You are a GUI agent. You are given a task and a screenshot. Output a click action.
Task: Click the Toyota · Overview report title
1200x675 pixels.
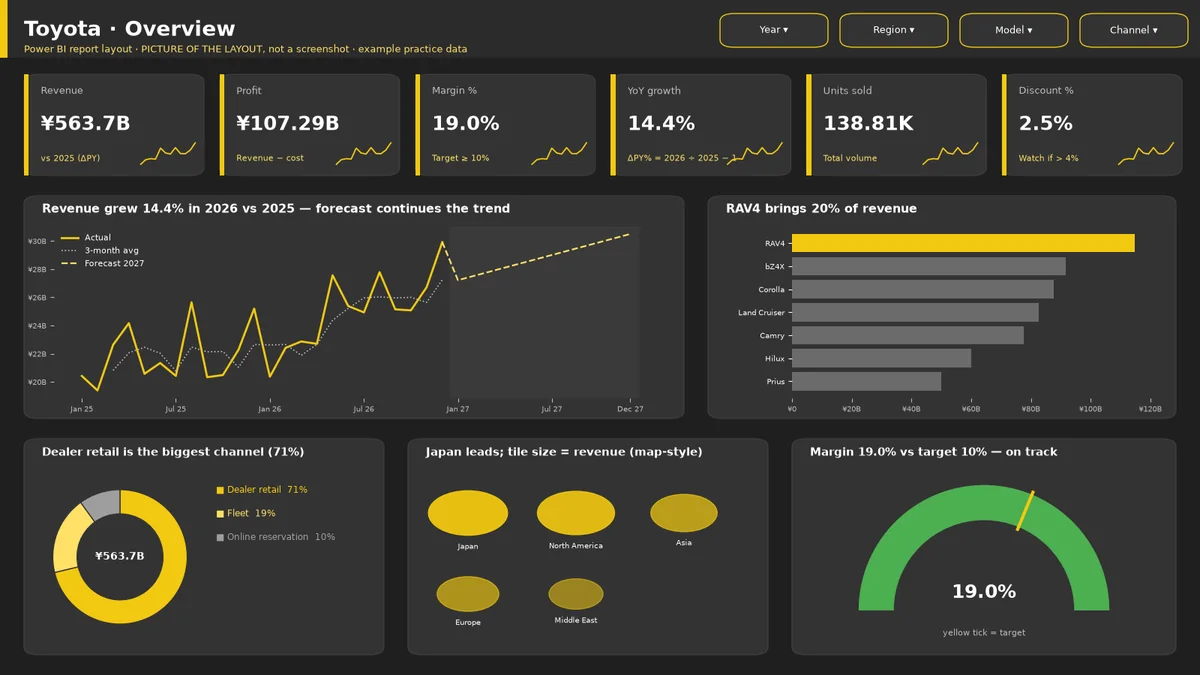(129, 29)
